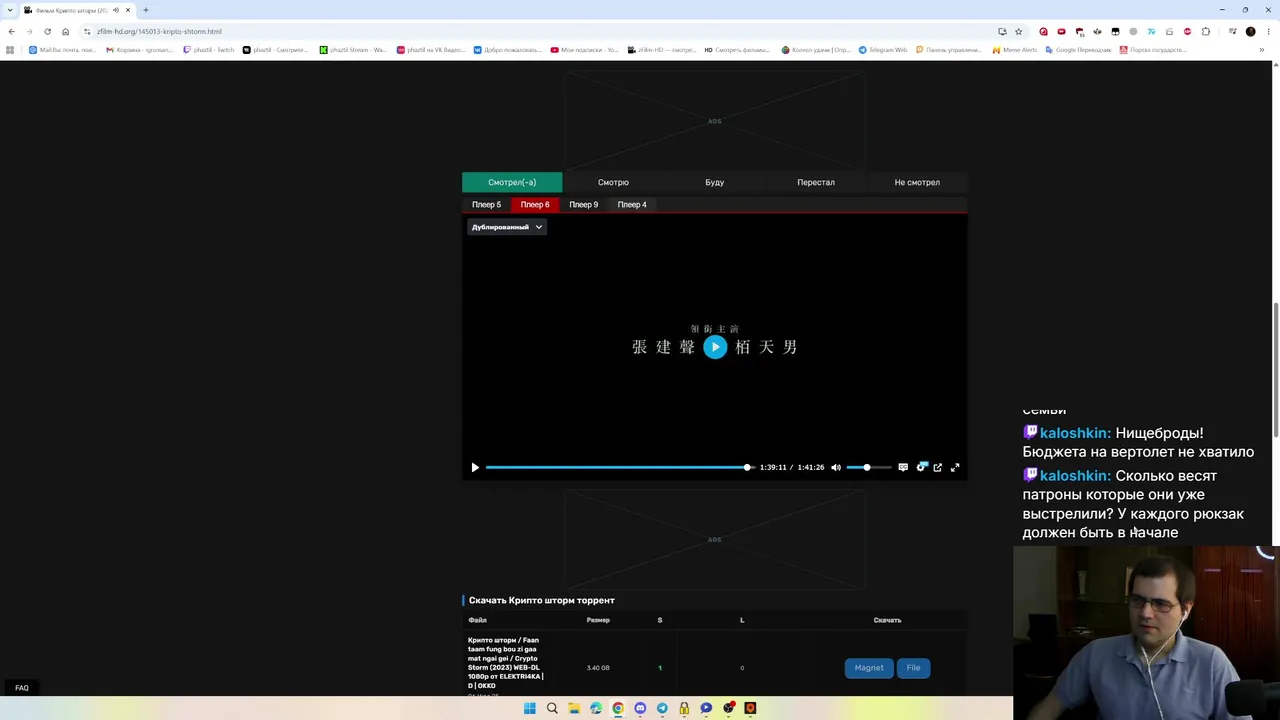Open the Дублированный voice-over dropdown
Image resolution: width=1280 pixels, height=720 pixels.
(x=506, y=227)
